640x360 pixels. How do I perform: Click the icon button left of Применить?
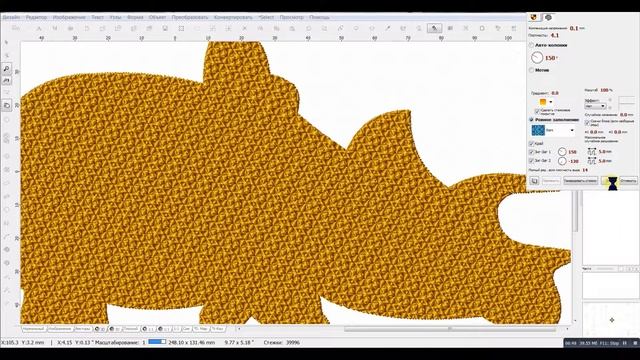534,180
